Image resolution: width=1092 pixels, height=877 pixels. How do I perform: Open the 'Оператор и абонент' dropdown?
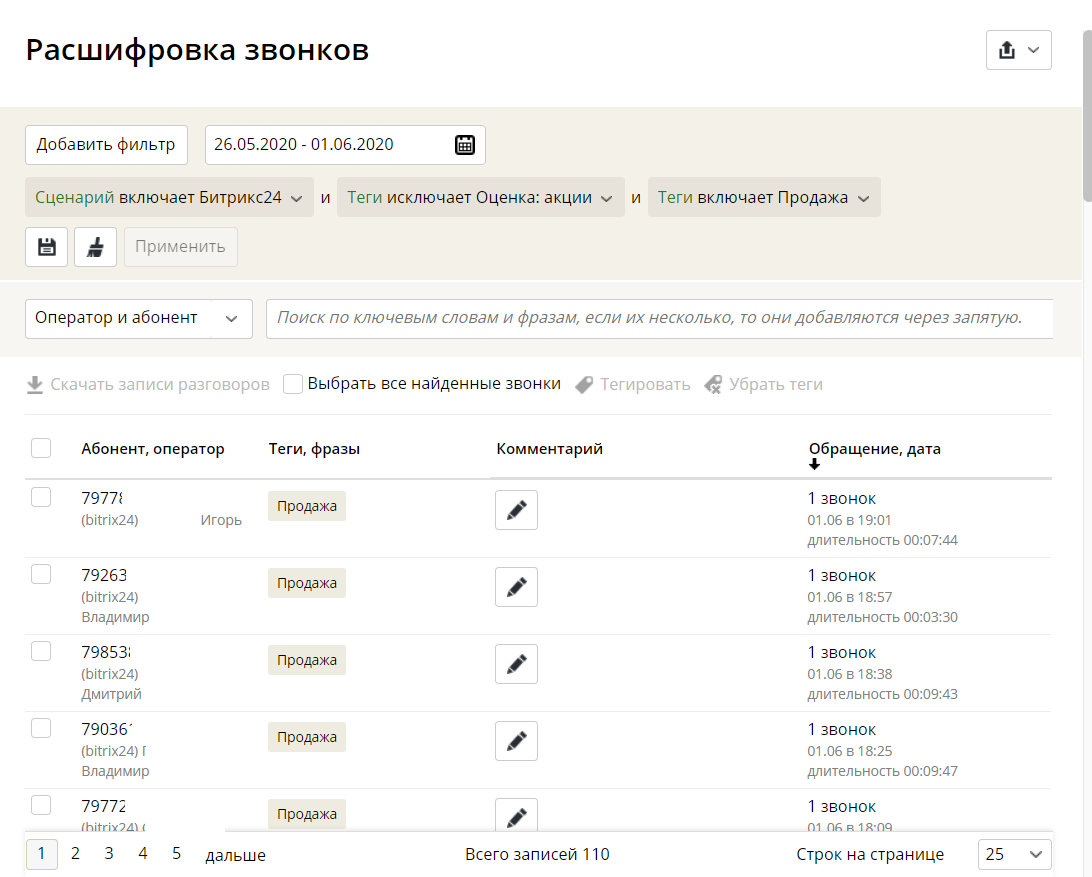pyautogui.click(x=138, y=319)
